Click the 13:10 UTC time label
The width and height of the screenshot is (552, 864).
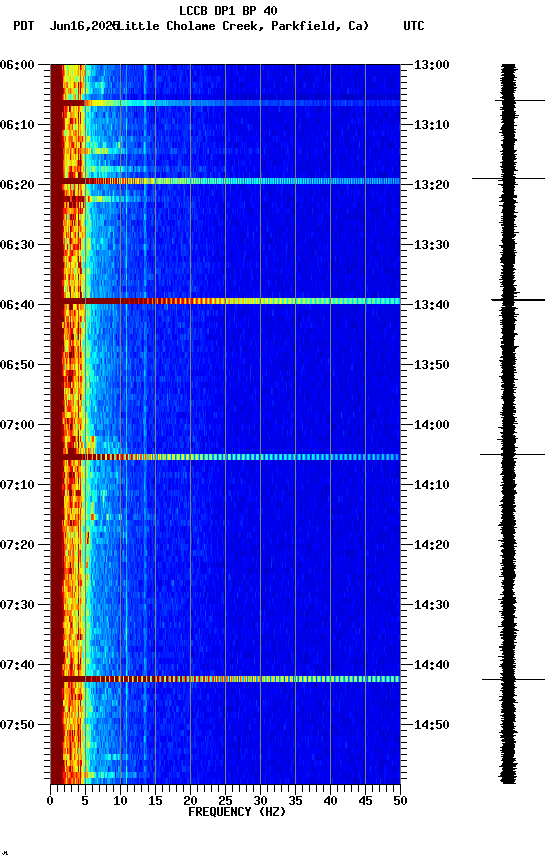(x=432, y=125)
